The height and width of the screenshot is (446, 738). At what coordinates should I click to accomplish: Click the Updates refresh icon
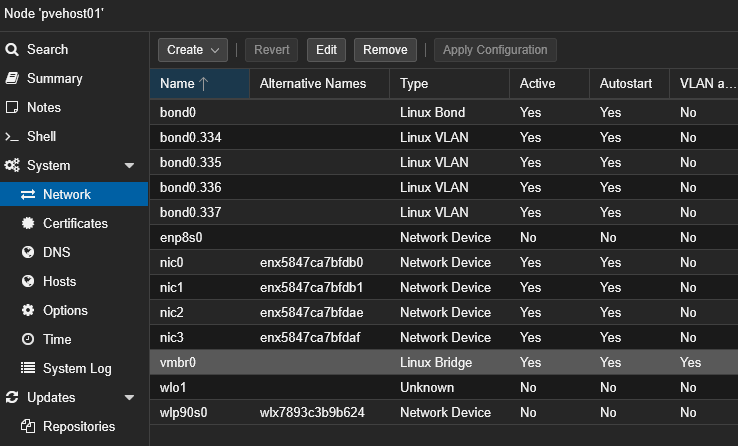pyautogui.click(x=12, y=397)
